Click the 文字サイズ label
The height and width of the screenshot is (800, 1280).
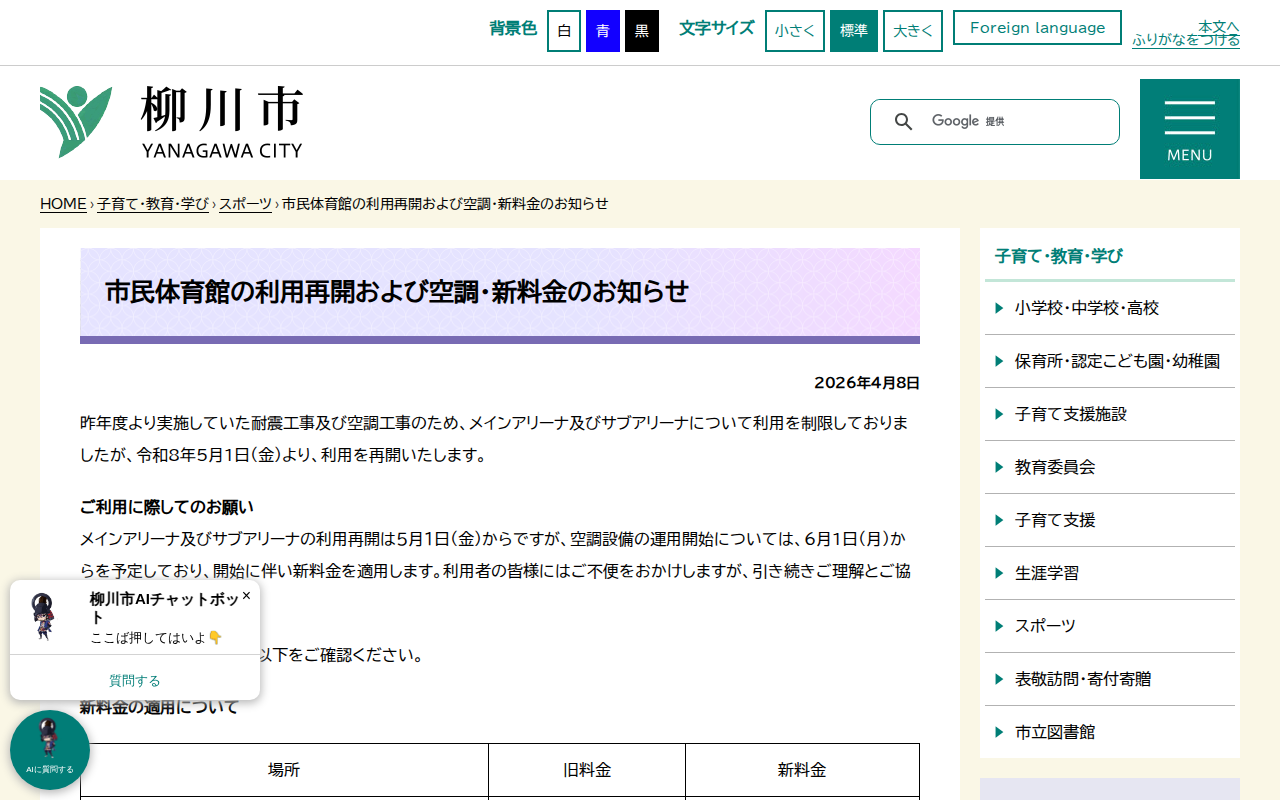click(x=717, y=29)
